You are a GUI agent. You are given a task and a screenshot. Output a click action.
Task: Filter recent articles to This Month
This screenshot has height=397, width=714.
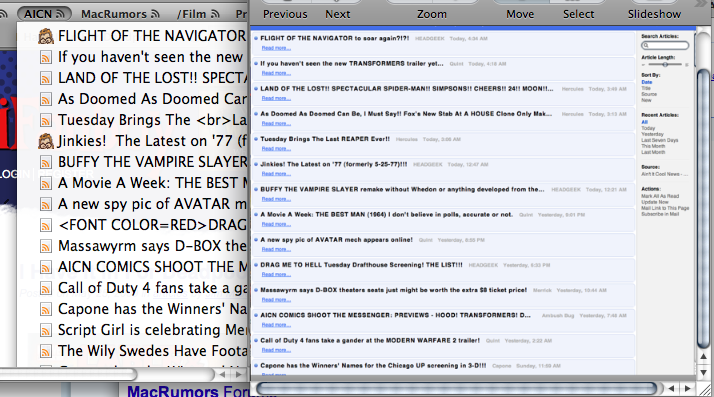653,146
